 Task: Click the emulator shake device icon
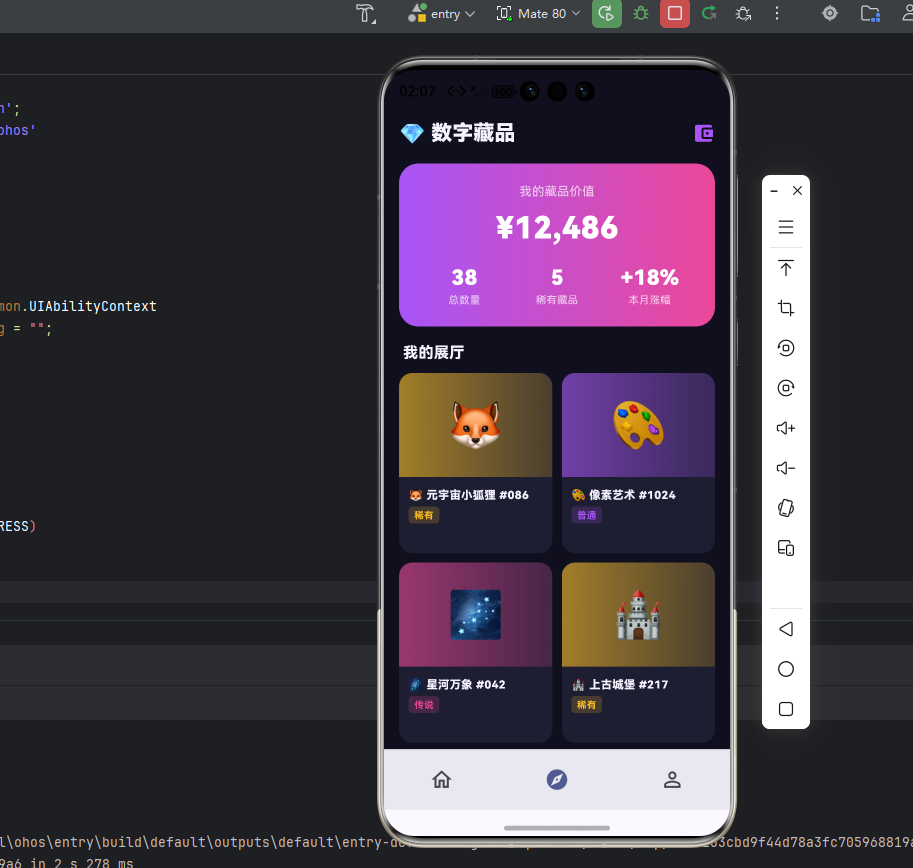pyautogui.click(x=785, y=508)
